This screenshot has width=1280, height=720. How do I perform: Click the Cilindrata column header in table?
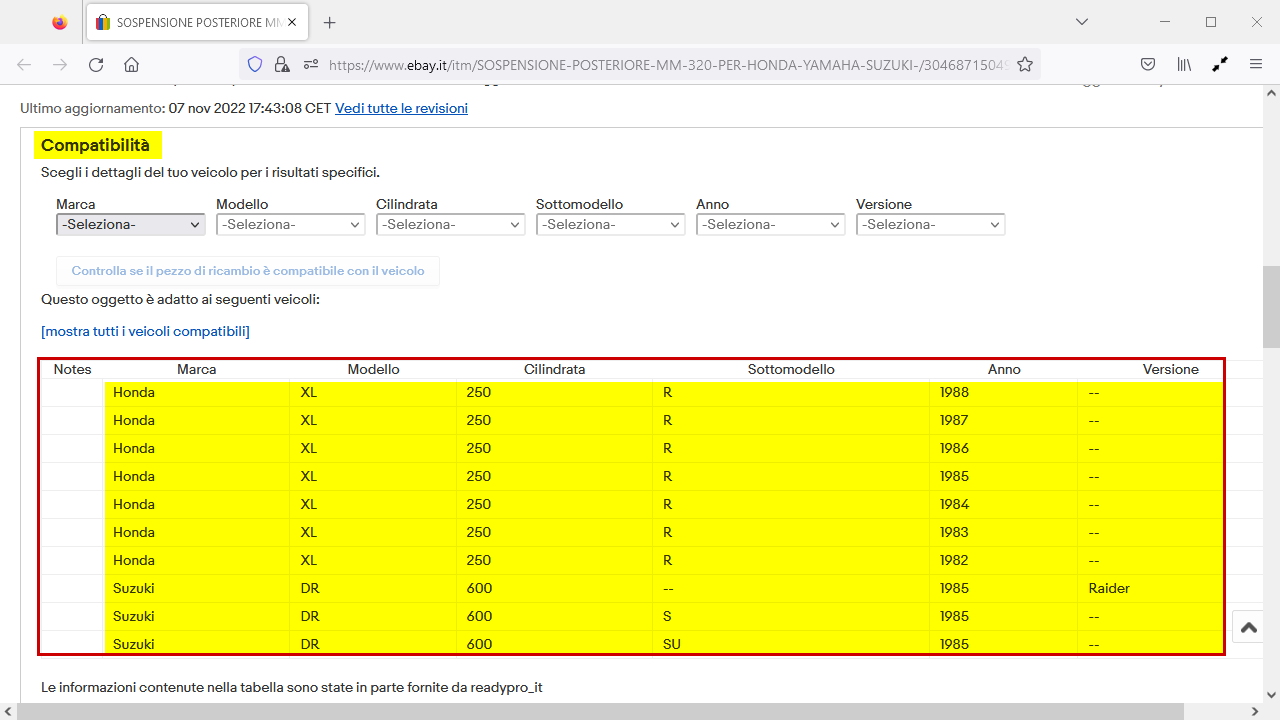(x=555, y=369)
